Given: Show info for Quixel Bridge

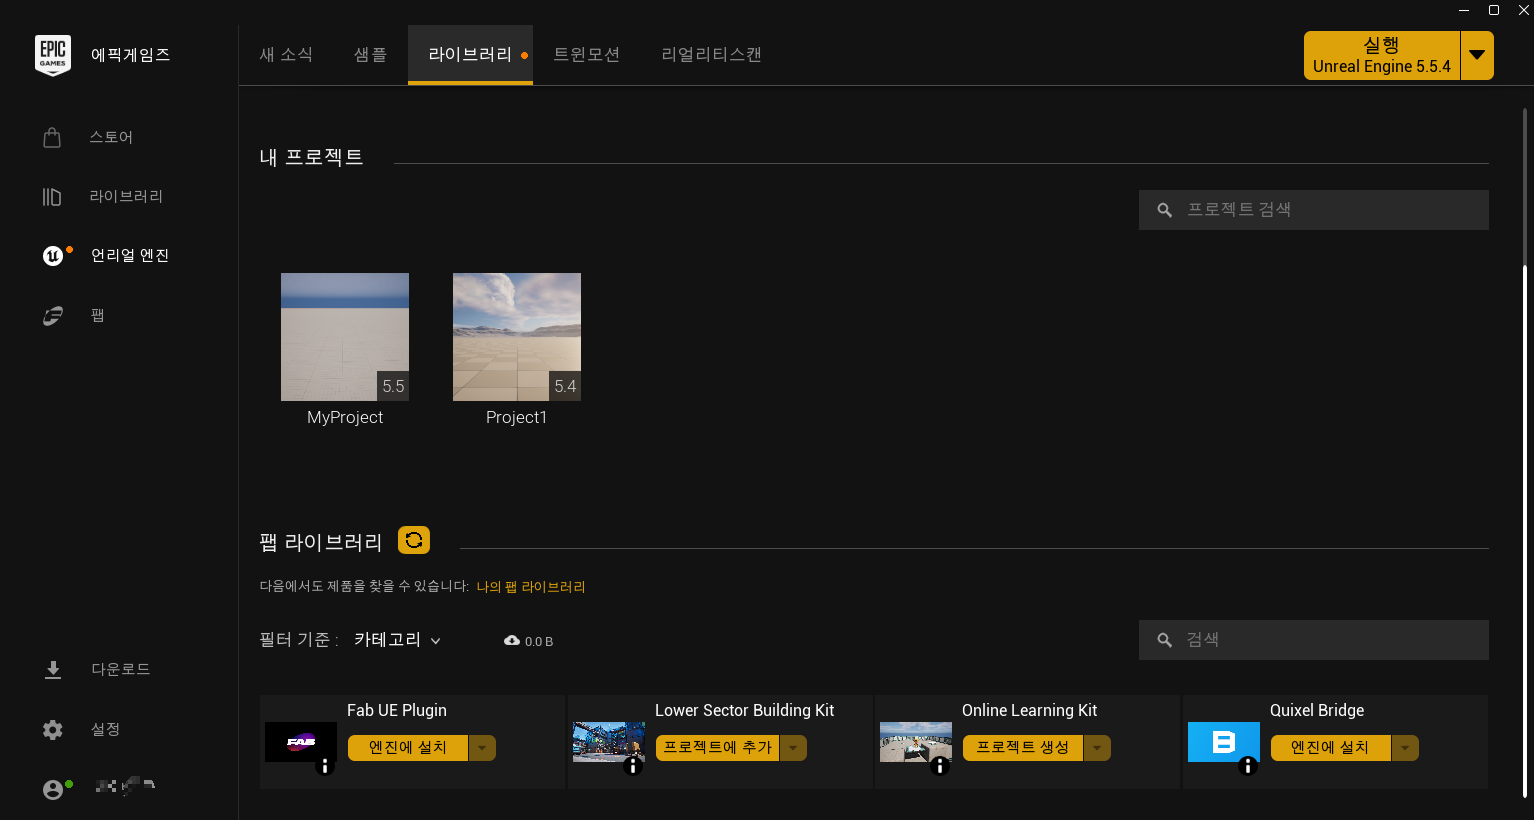Looking at the screenshot, I should point(1248,766).
